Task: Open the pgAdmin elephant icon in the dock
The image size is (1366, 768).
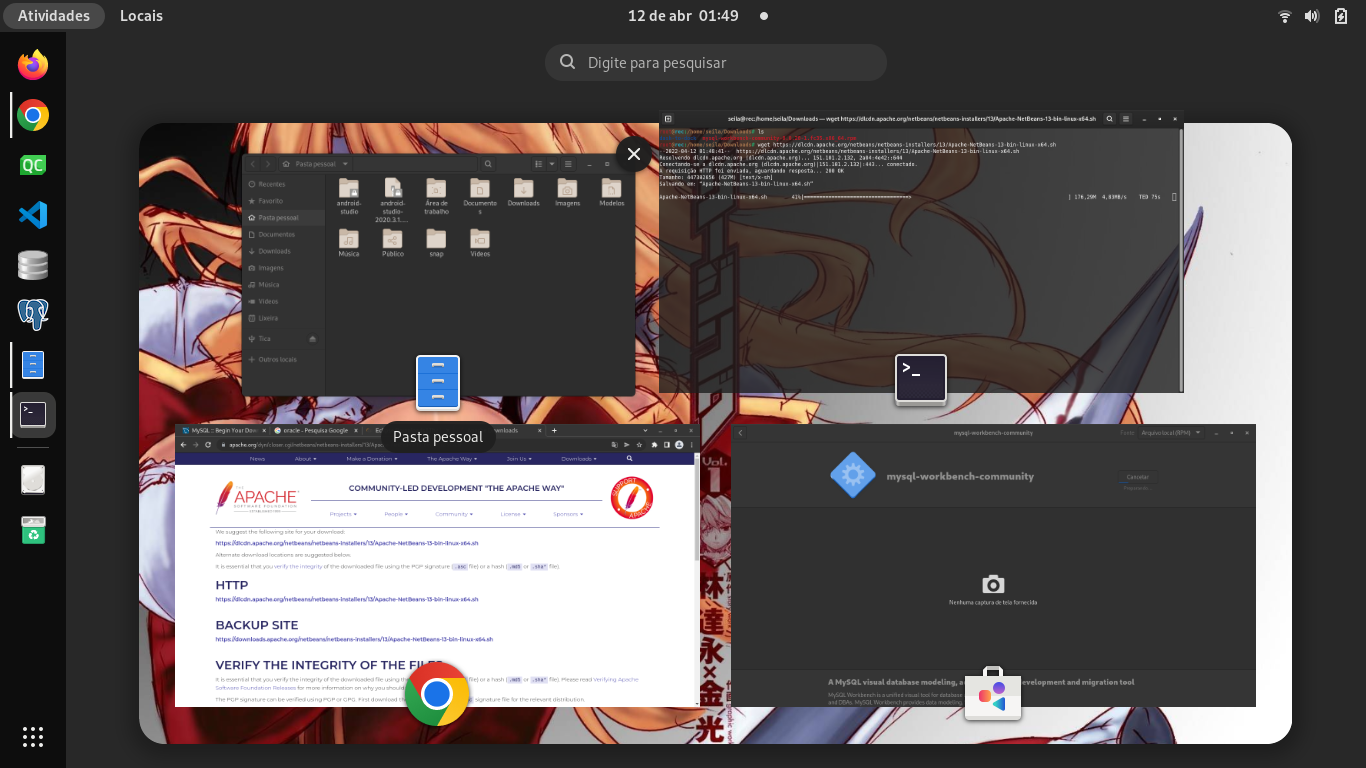Action: point(33,315)
